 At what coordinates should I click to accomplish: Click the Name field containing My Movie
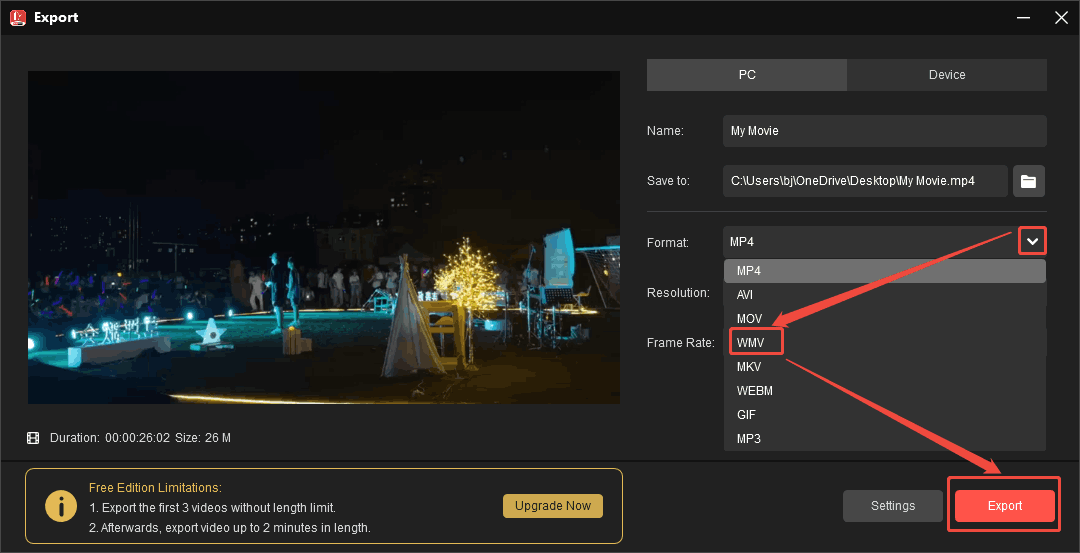point(884,131)
